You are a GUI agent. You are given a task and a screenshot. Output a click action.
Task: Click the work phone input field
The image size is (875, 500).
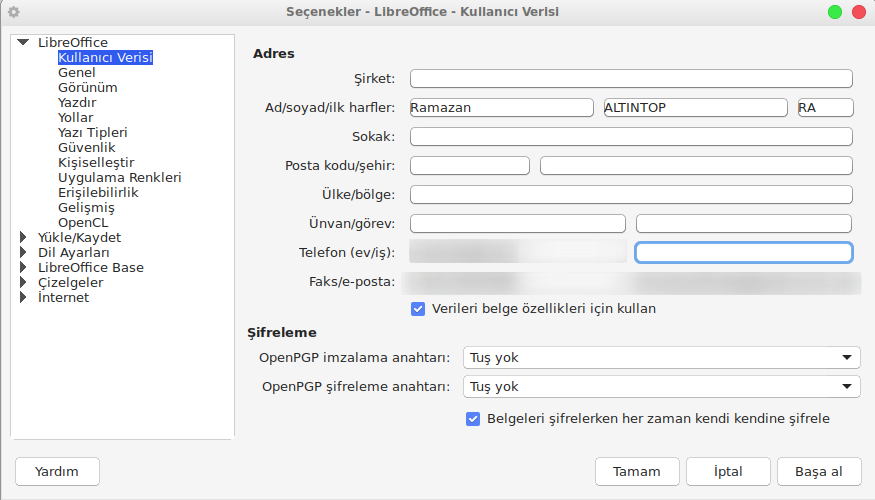pos(744,253)
